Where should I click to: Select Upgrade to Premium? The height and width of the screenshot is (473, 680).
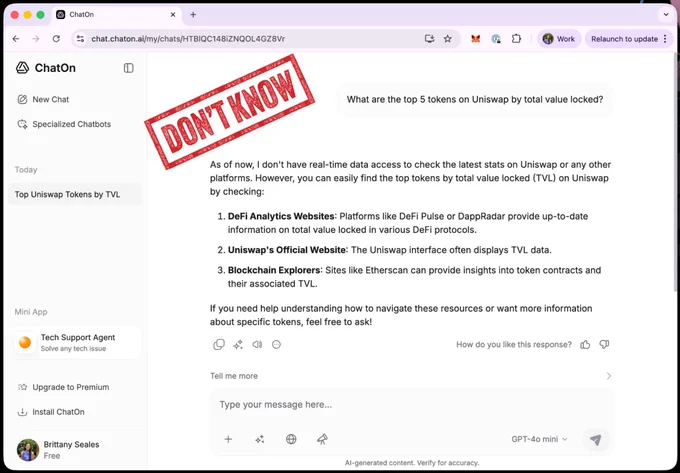coord(63,387)
